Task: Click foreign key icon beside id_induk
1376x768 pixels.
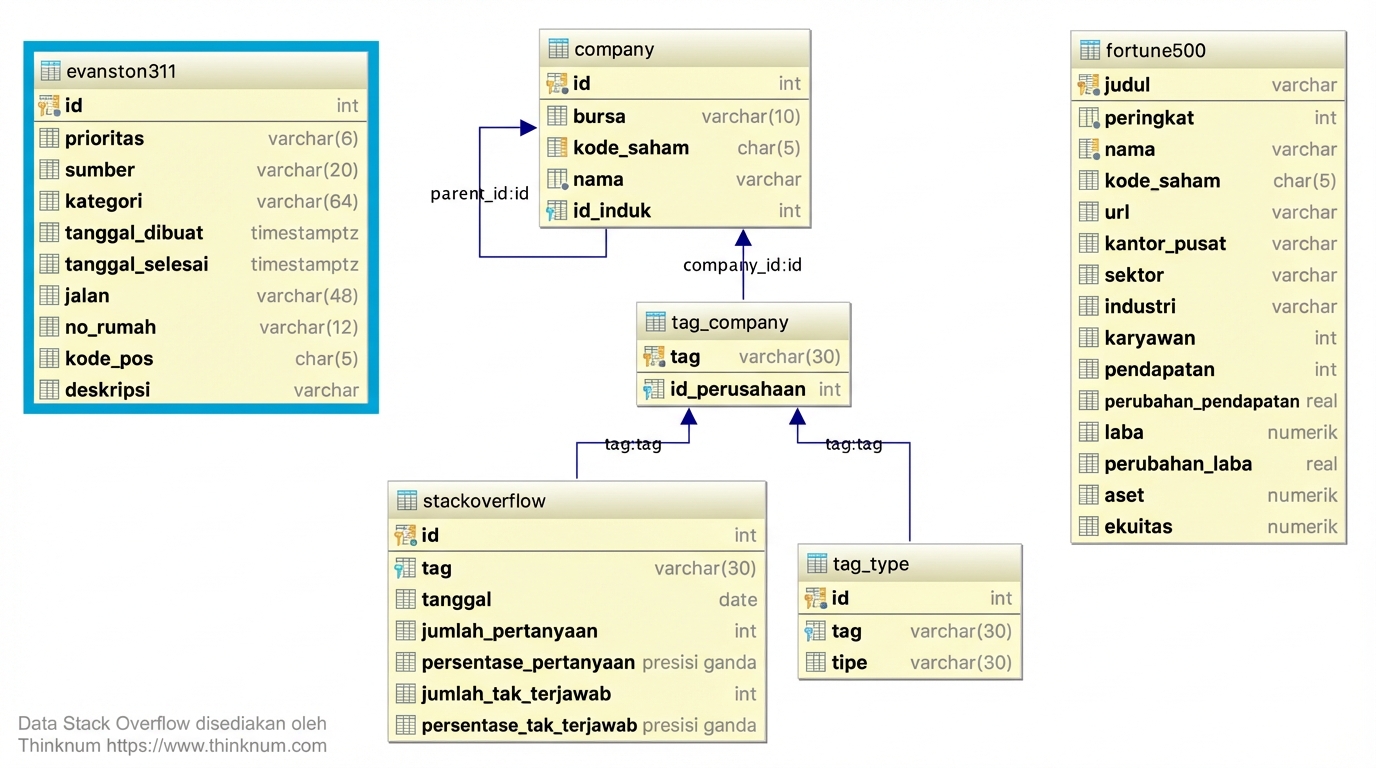Action: pyautogui.click(x=557, y=211)
